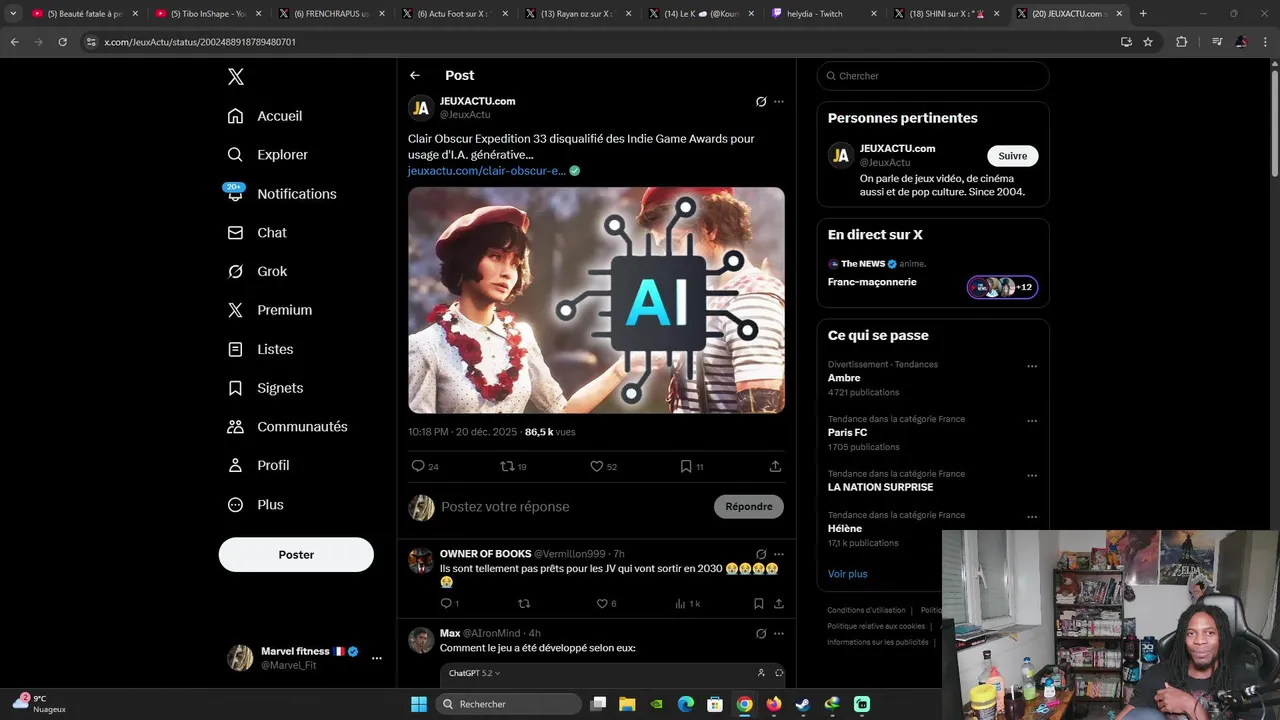Bookmark this page with the star icon
1280x720 pixels.
[1148, 42]
